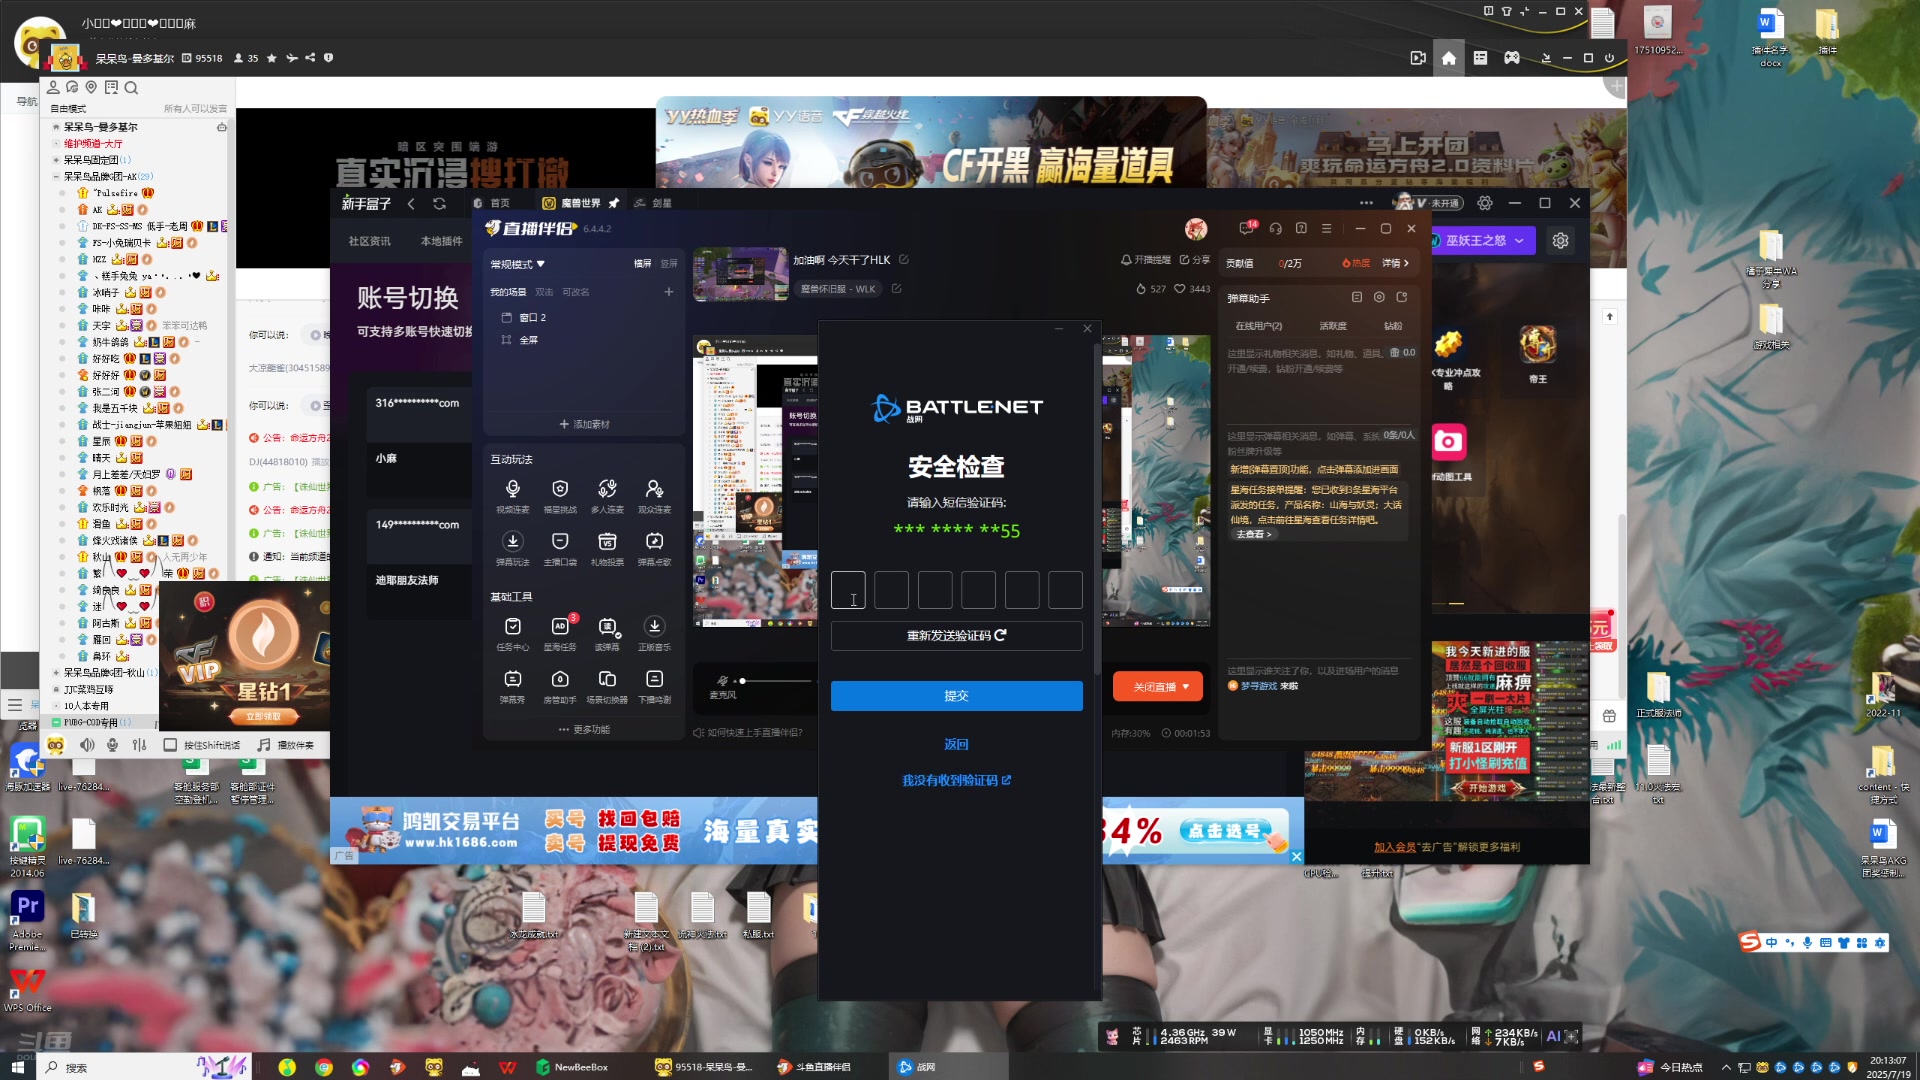
Task: Expand JJC菜鸡互啄 channel
Action: coord(56,689)
